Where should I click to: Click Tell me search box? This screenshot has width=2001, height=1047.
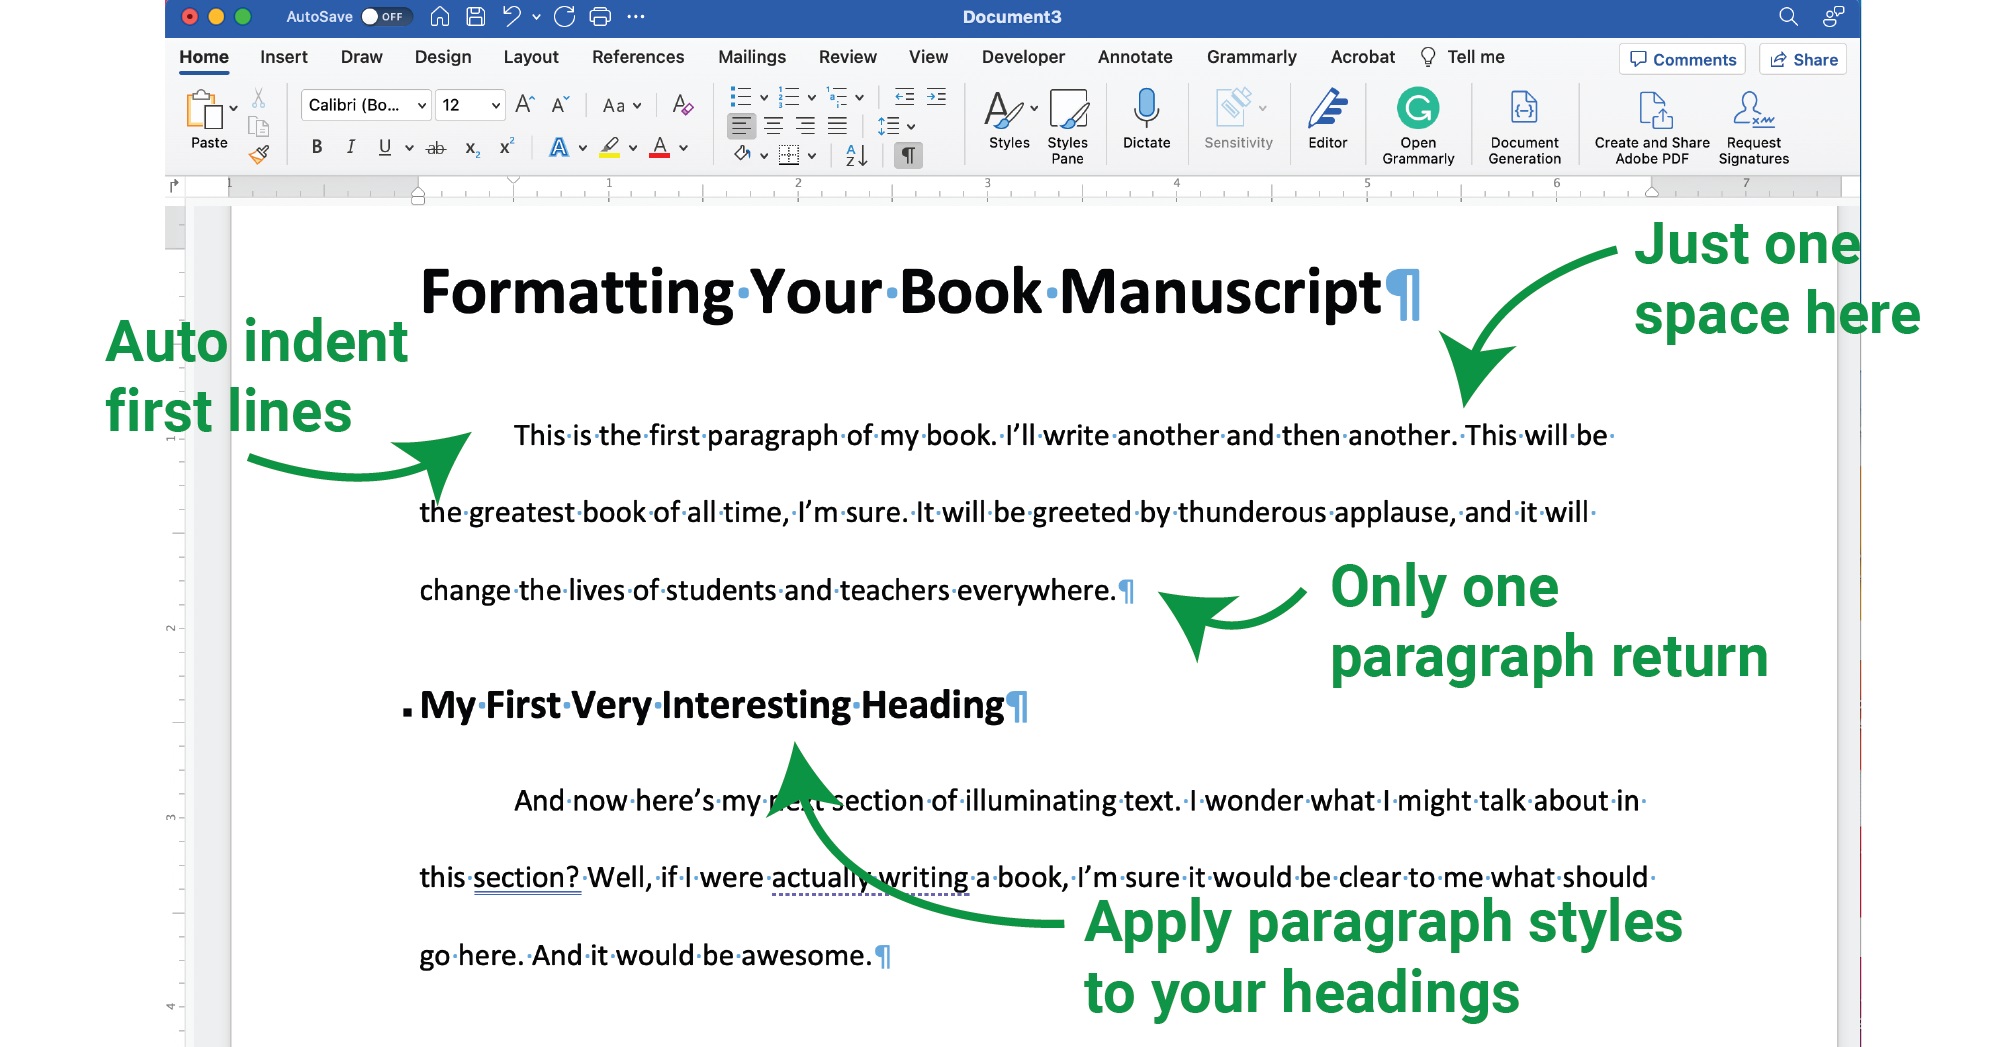[1463, 57]
